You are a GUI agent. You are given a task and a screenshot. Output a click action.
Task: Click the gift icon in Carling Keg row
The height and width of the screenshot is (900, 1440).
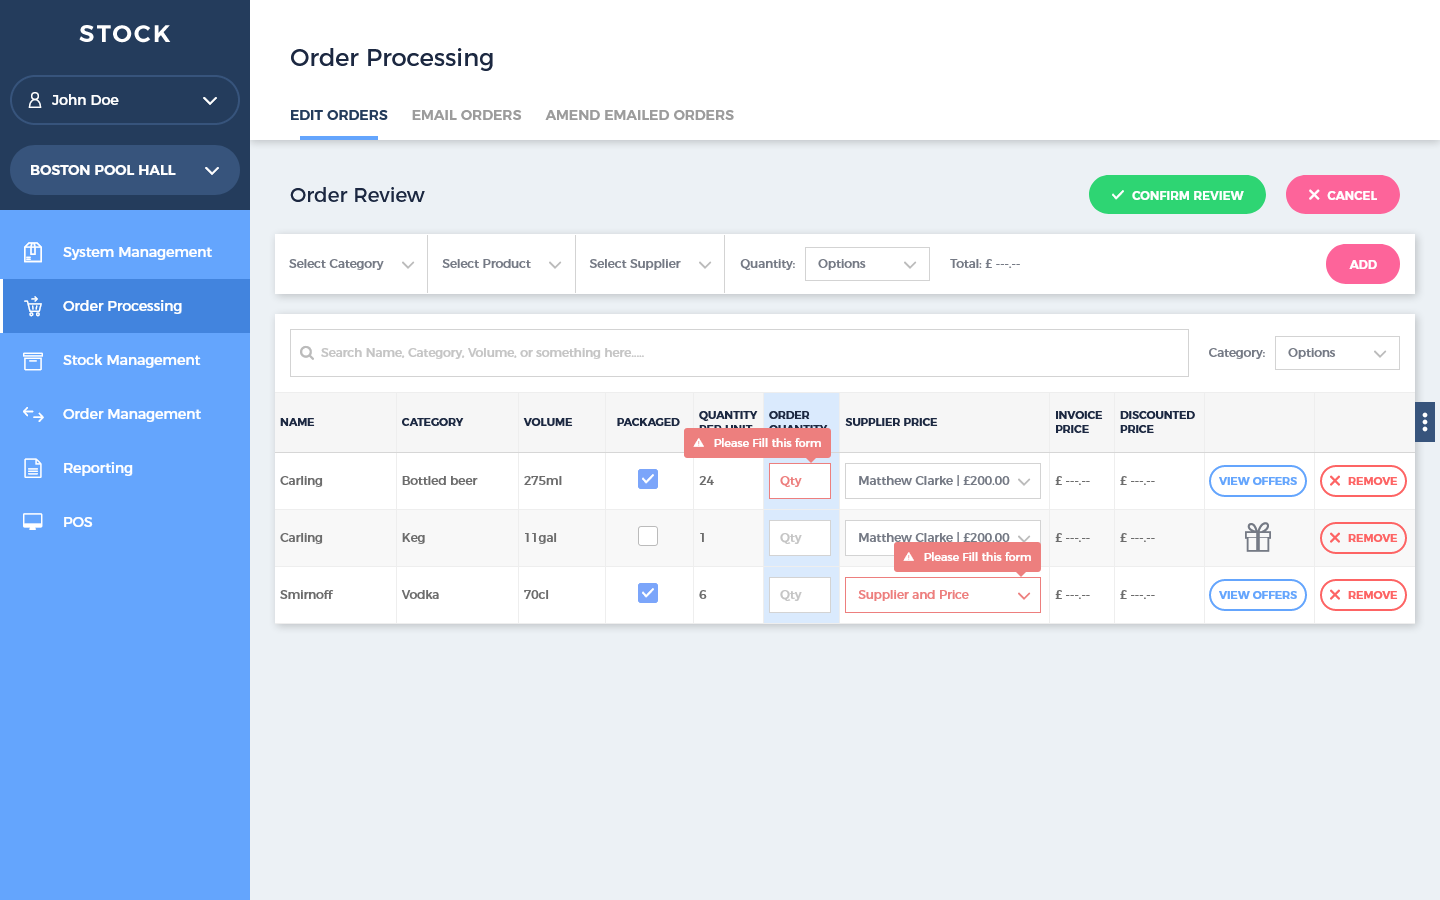coord(1257,538)
